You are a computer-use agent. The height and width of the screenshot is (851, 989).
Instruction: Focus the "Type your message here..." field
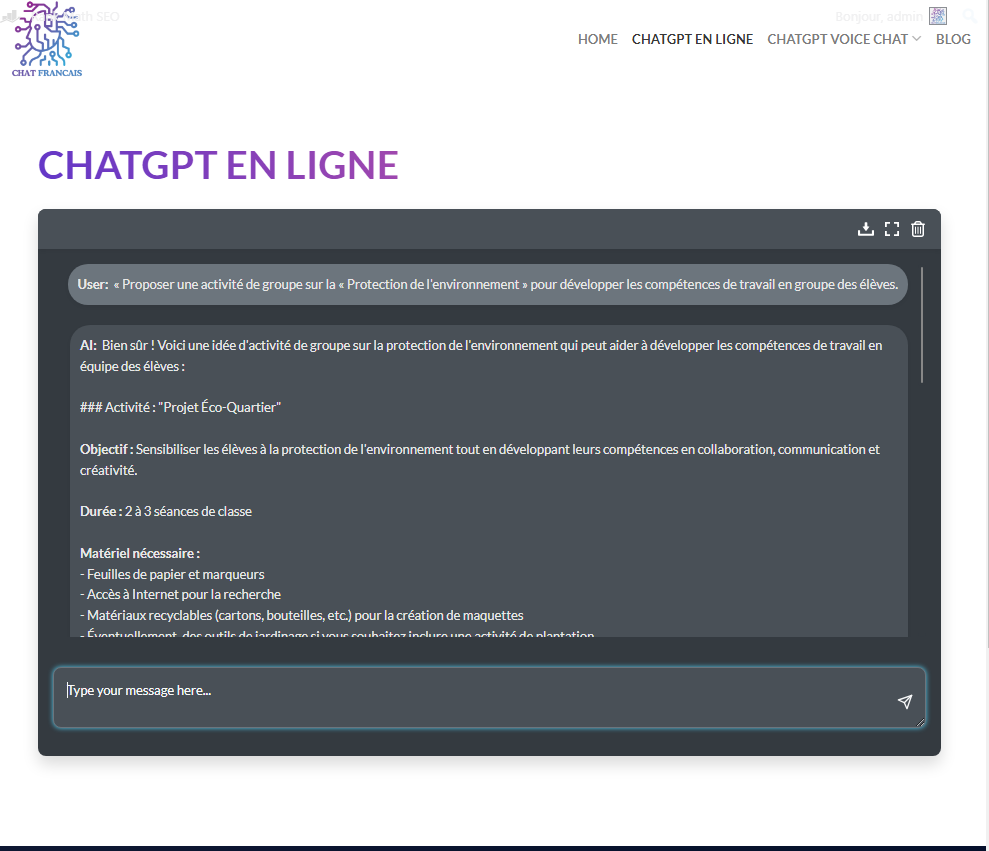[489, 698]
